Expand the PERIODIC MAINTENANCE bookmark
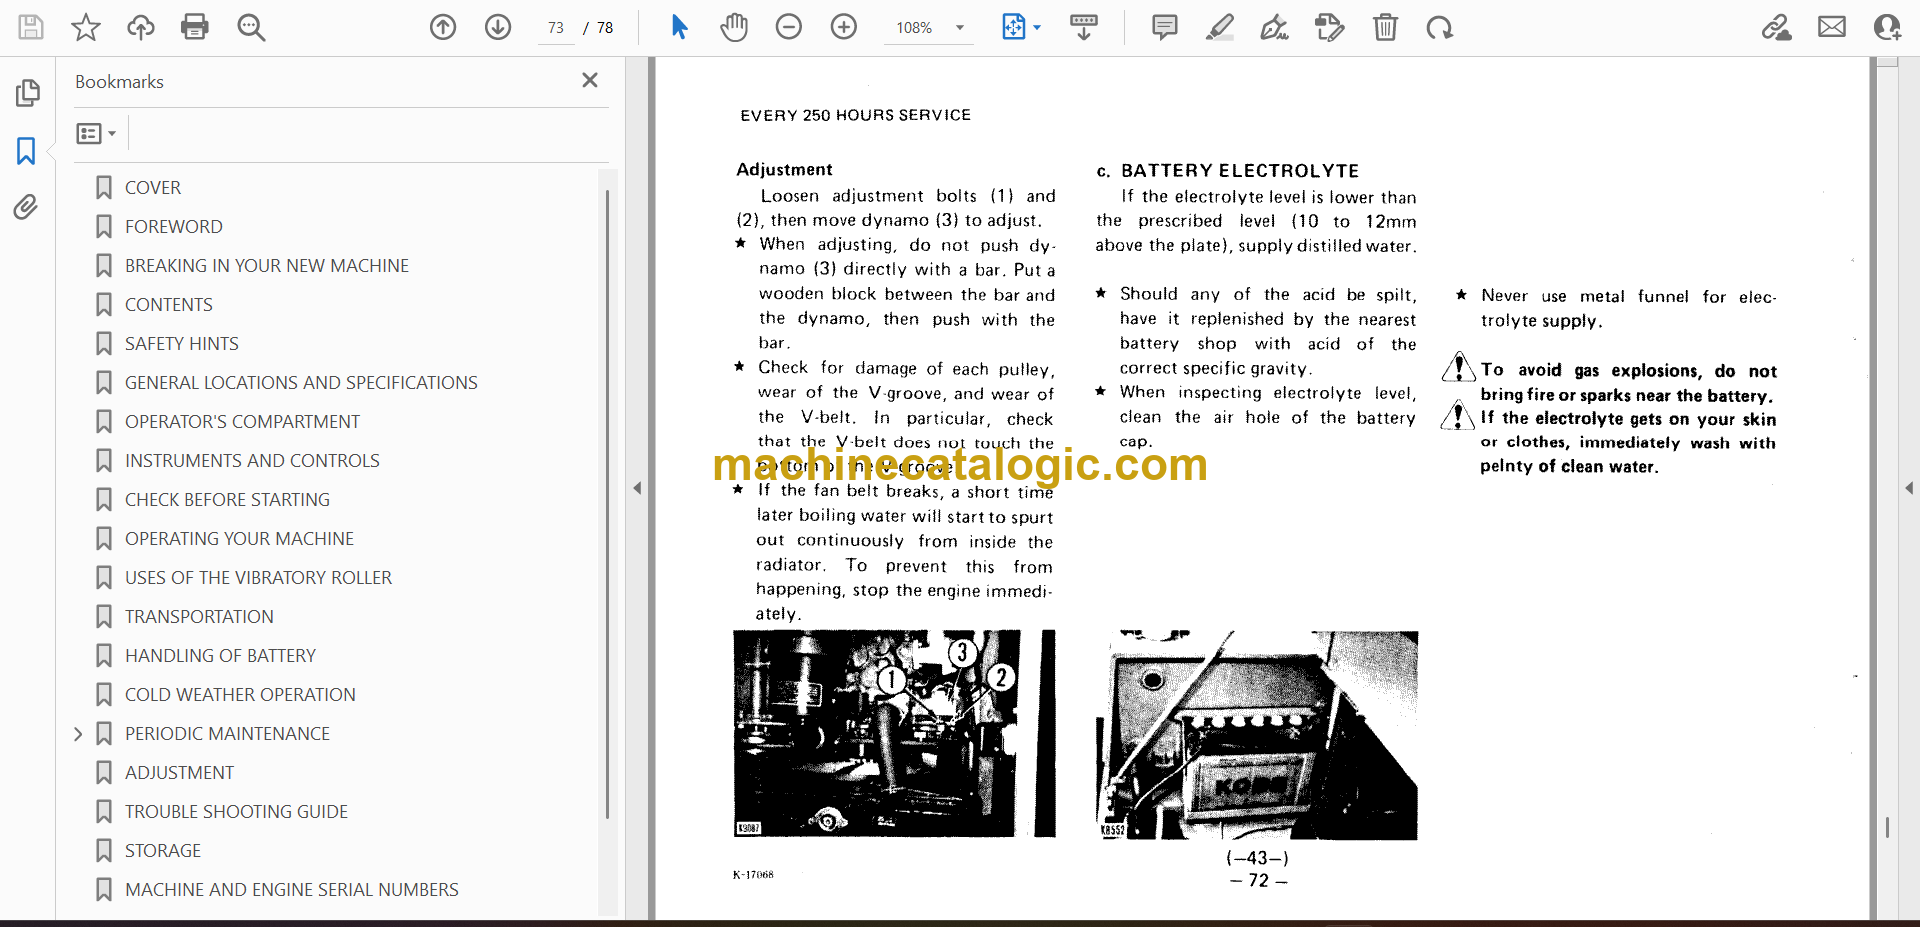Screen dimensions: 1920x927 [78, 734]
